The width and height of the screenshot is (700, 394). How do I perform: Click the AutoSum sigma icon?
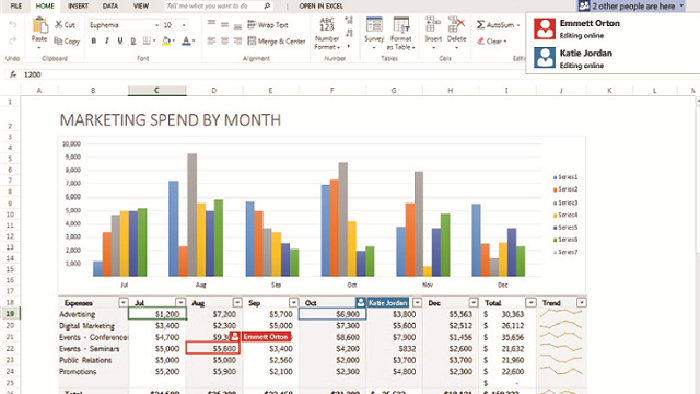pyautogui.click(x=481, y=25)
